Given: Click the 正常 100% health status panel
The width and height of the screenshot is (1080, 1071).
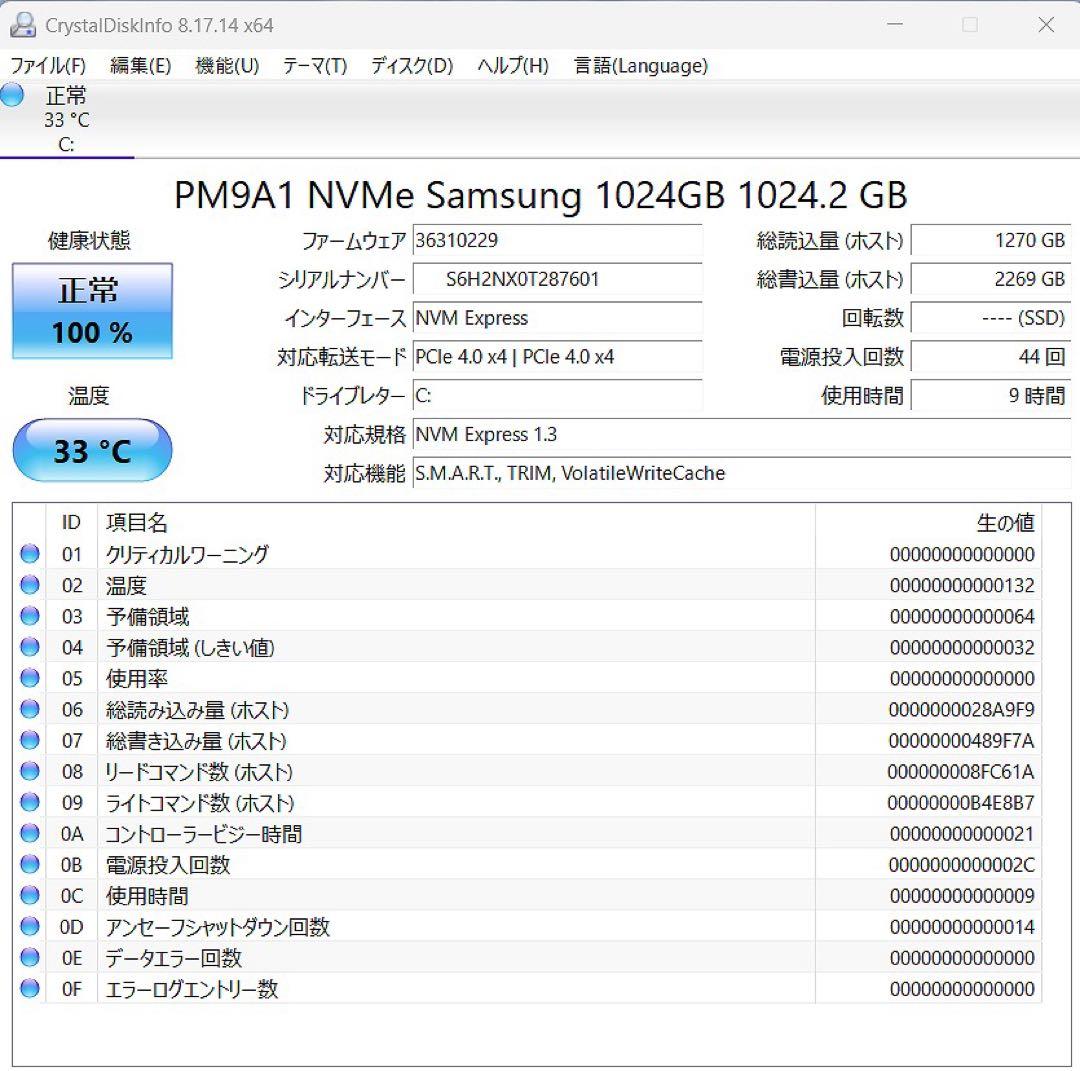Looking at the screenshot, I should click(92, 311).
